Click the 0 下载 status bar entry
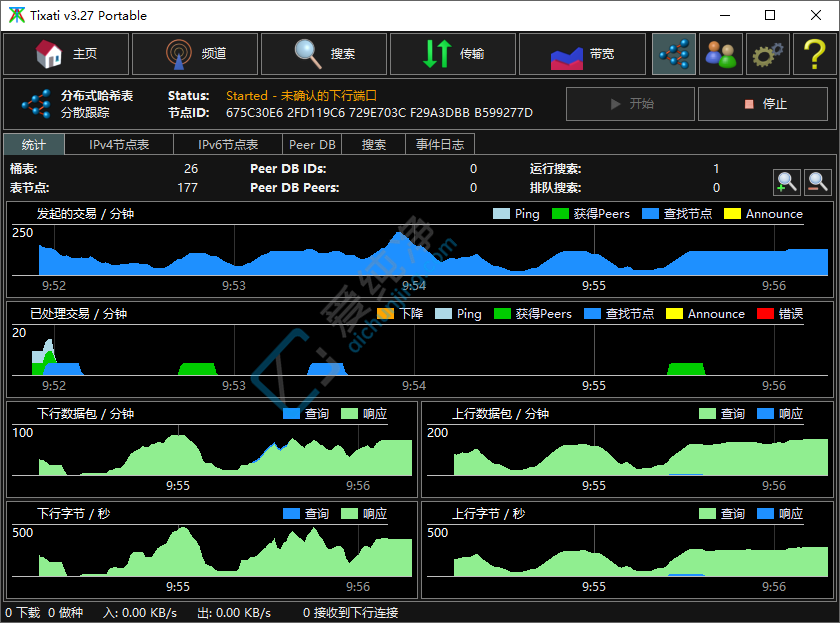This screenshot has height=623, width=840. [22, 612]
